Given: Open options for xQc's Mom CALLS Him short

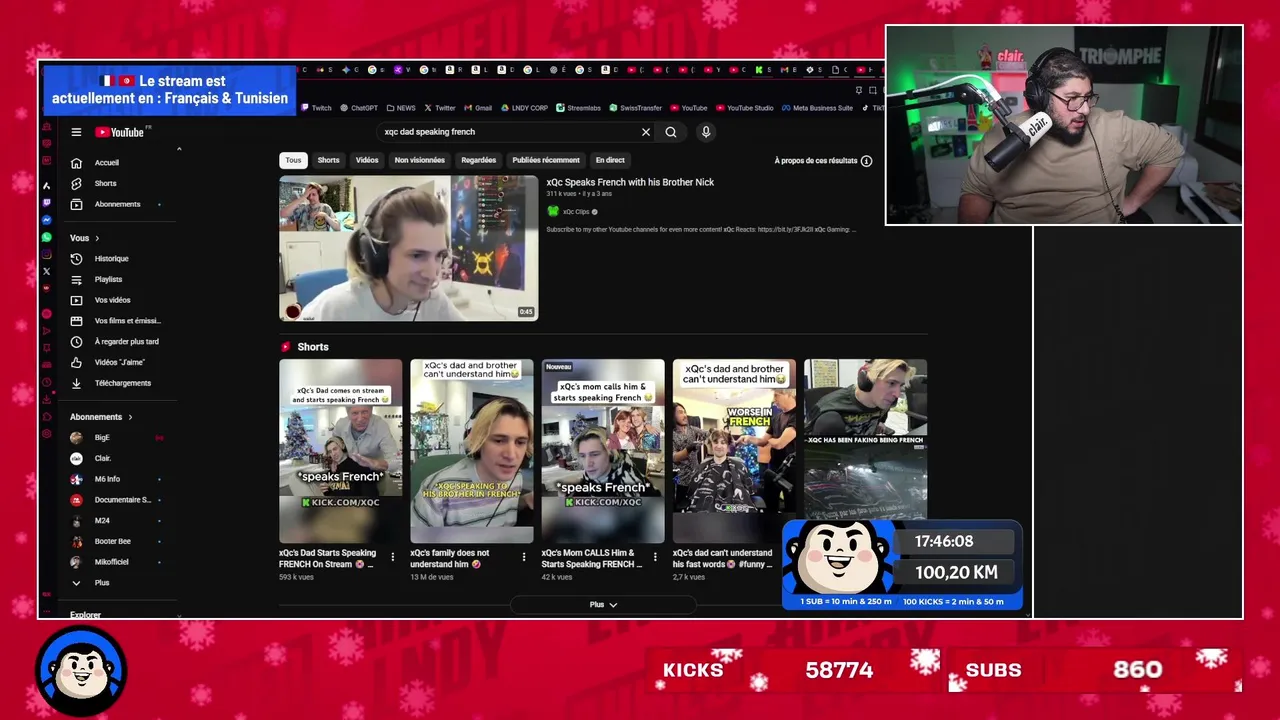Looking at the screenshot, I should [655, 557].
